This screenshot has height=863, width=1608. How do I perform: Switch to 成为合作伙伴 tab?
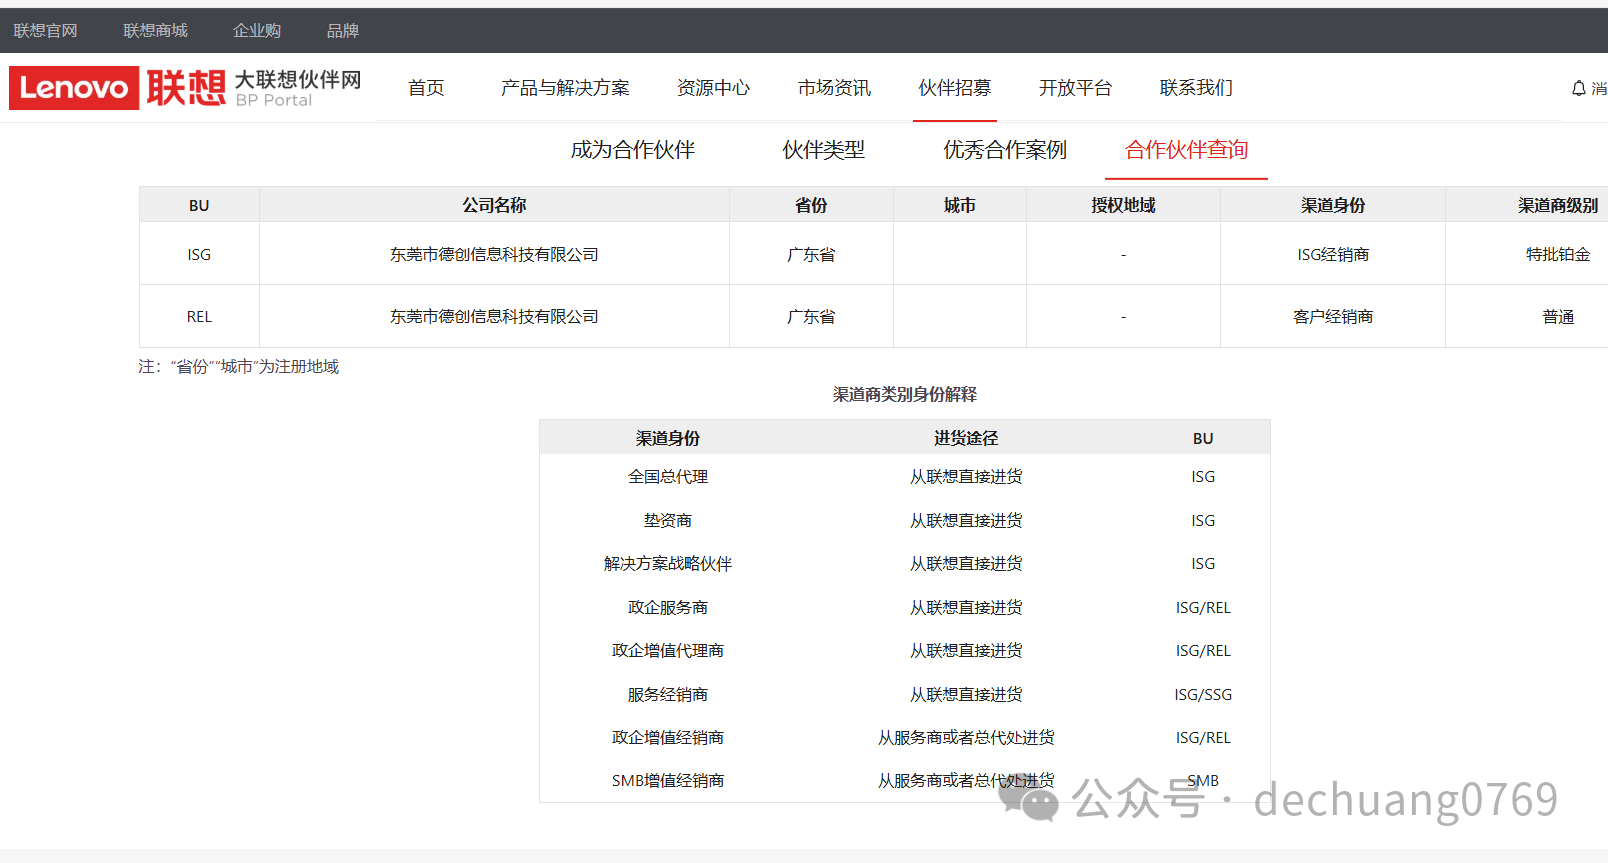click(633, 150)
